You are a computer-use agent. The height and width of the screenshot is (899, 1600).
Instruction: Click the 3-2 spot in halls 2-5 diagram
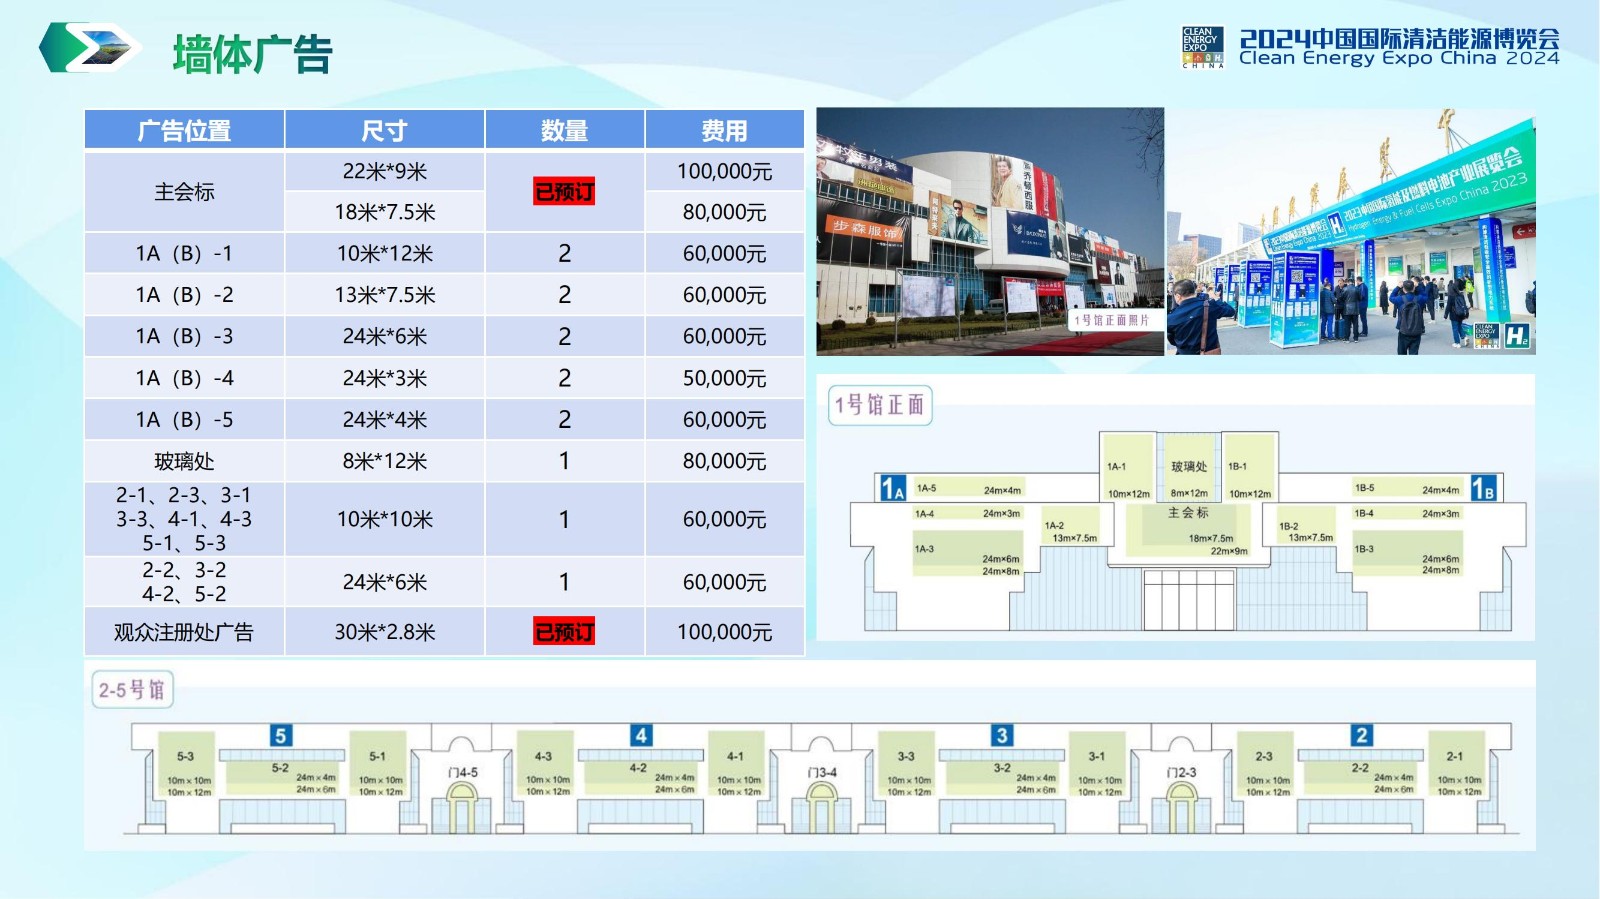pos(1001,779)
